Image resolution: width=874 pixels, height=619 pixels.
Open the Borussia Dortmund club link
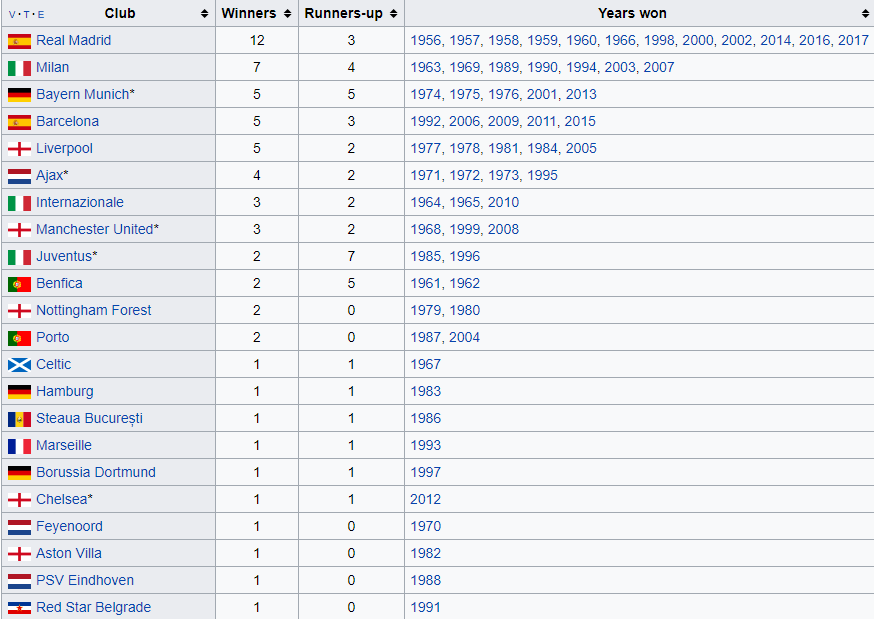[96, 472]
